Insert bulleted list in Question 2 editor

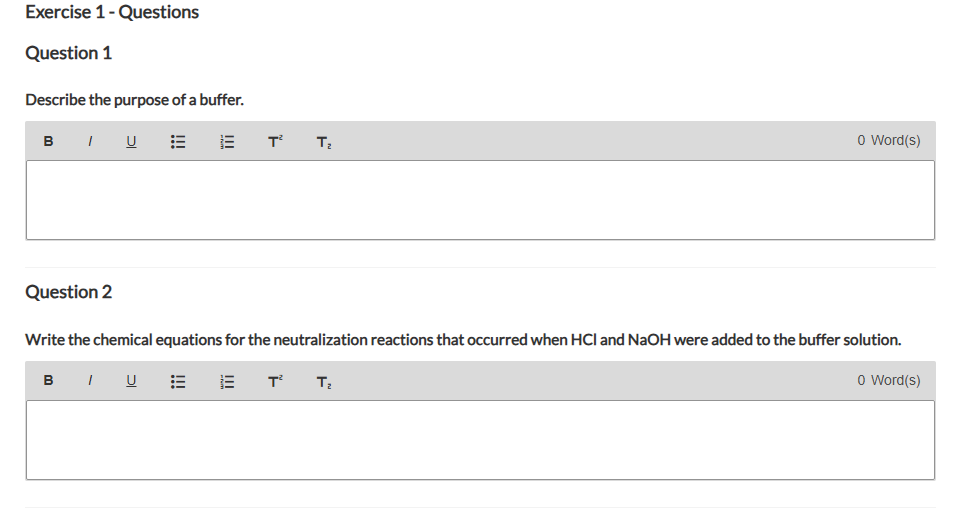178,382
